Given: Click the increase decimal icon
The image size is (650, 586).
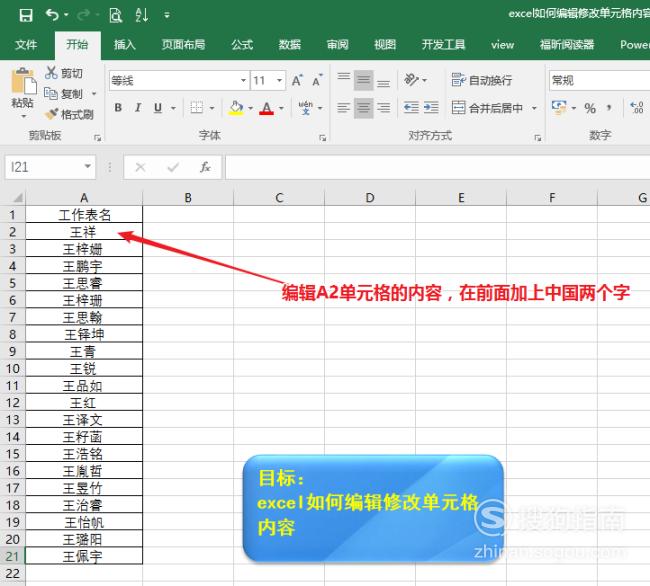Looking at the screenshot, I should coord(637,108).
